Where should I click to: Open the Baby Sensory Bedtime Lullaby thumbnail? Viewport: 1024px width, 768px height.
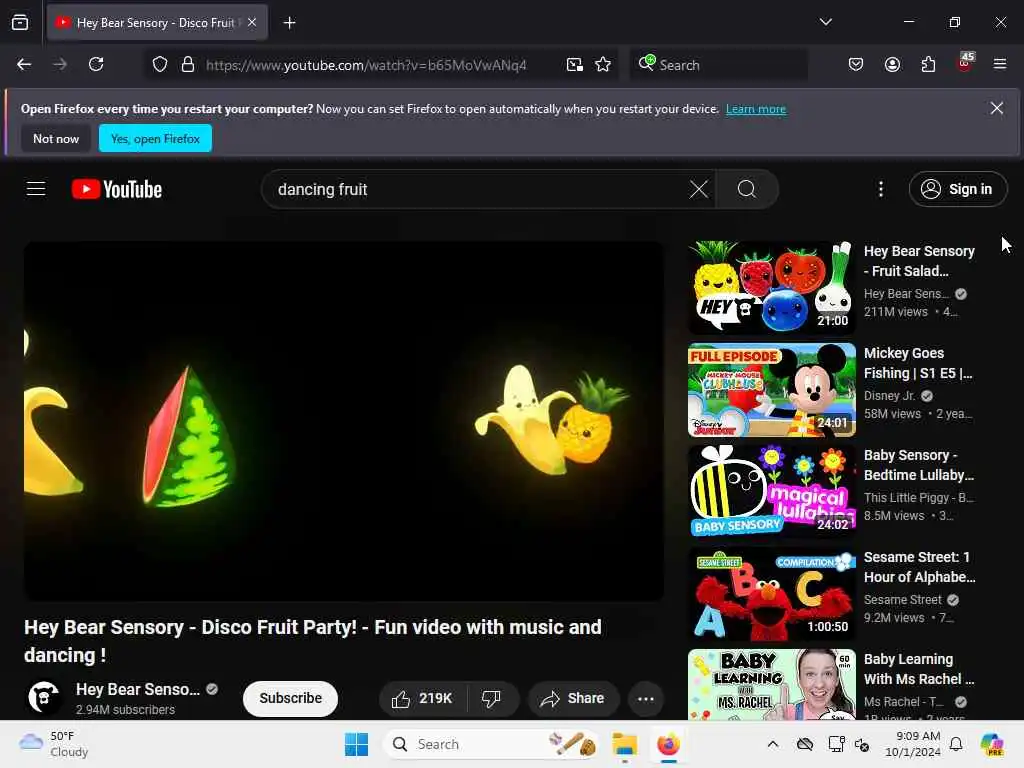point(772,492)
